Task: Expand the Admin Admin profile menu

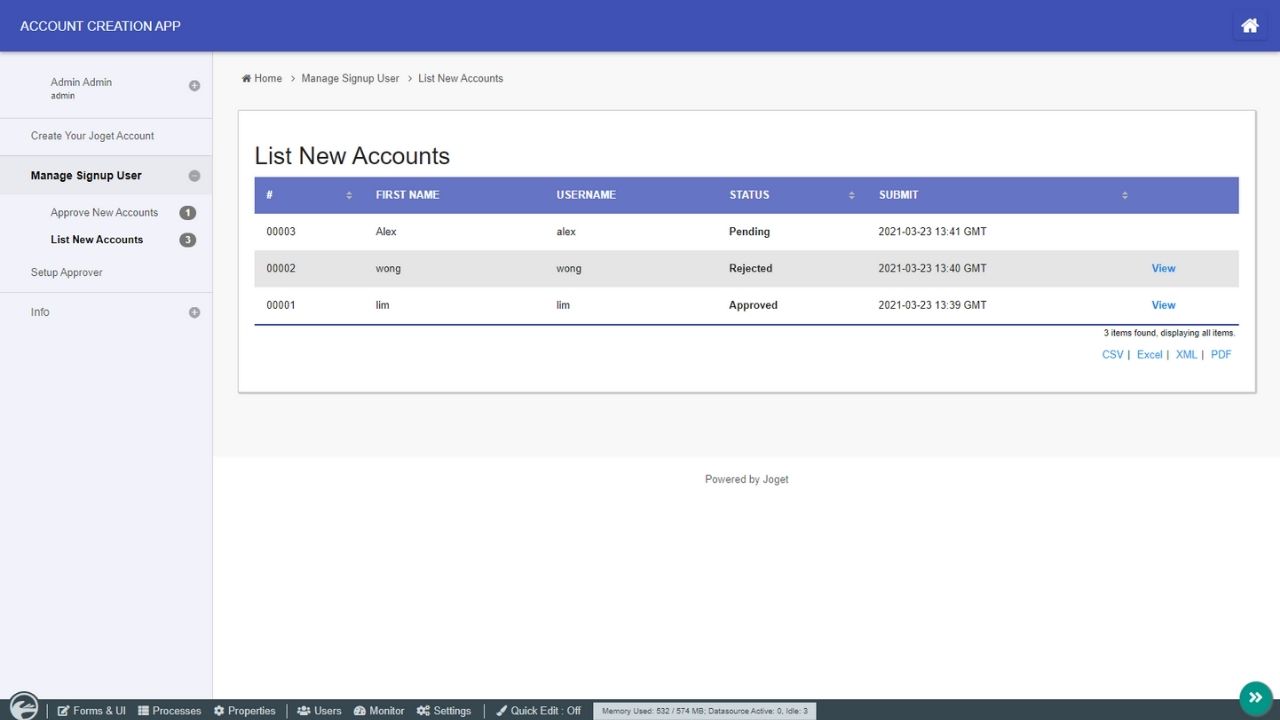Action: (x=194, y=86)
